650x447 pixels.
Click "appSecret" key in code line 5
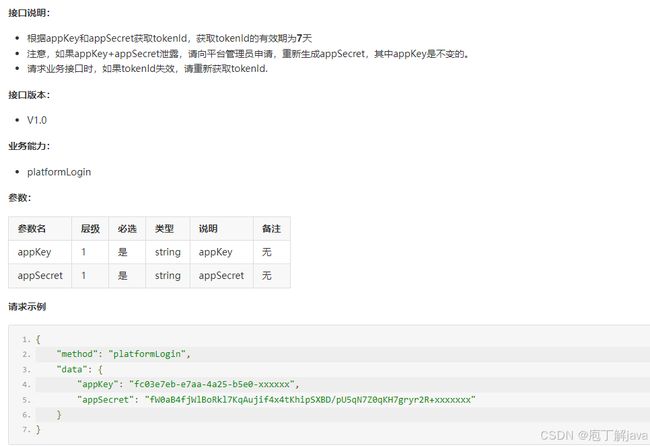105,400
